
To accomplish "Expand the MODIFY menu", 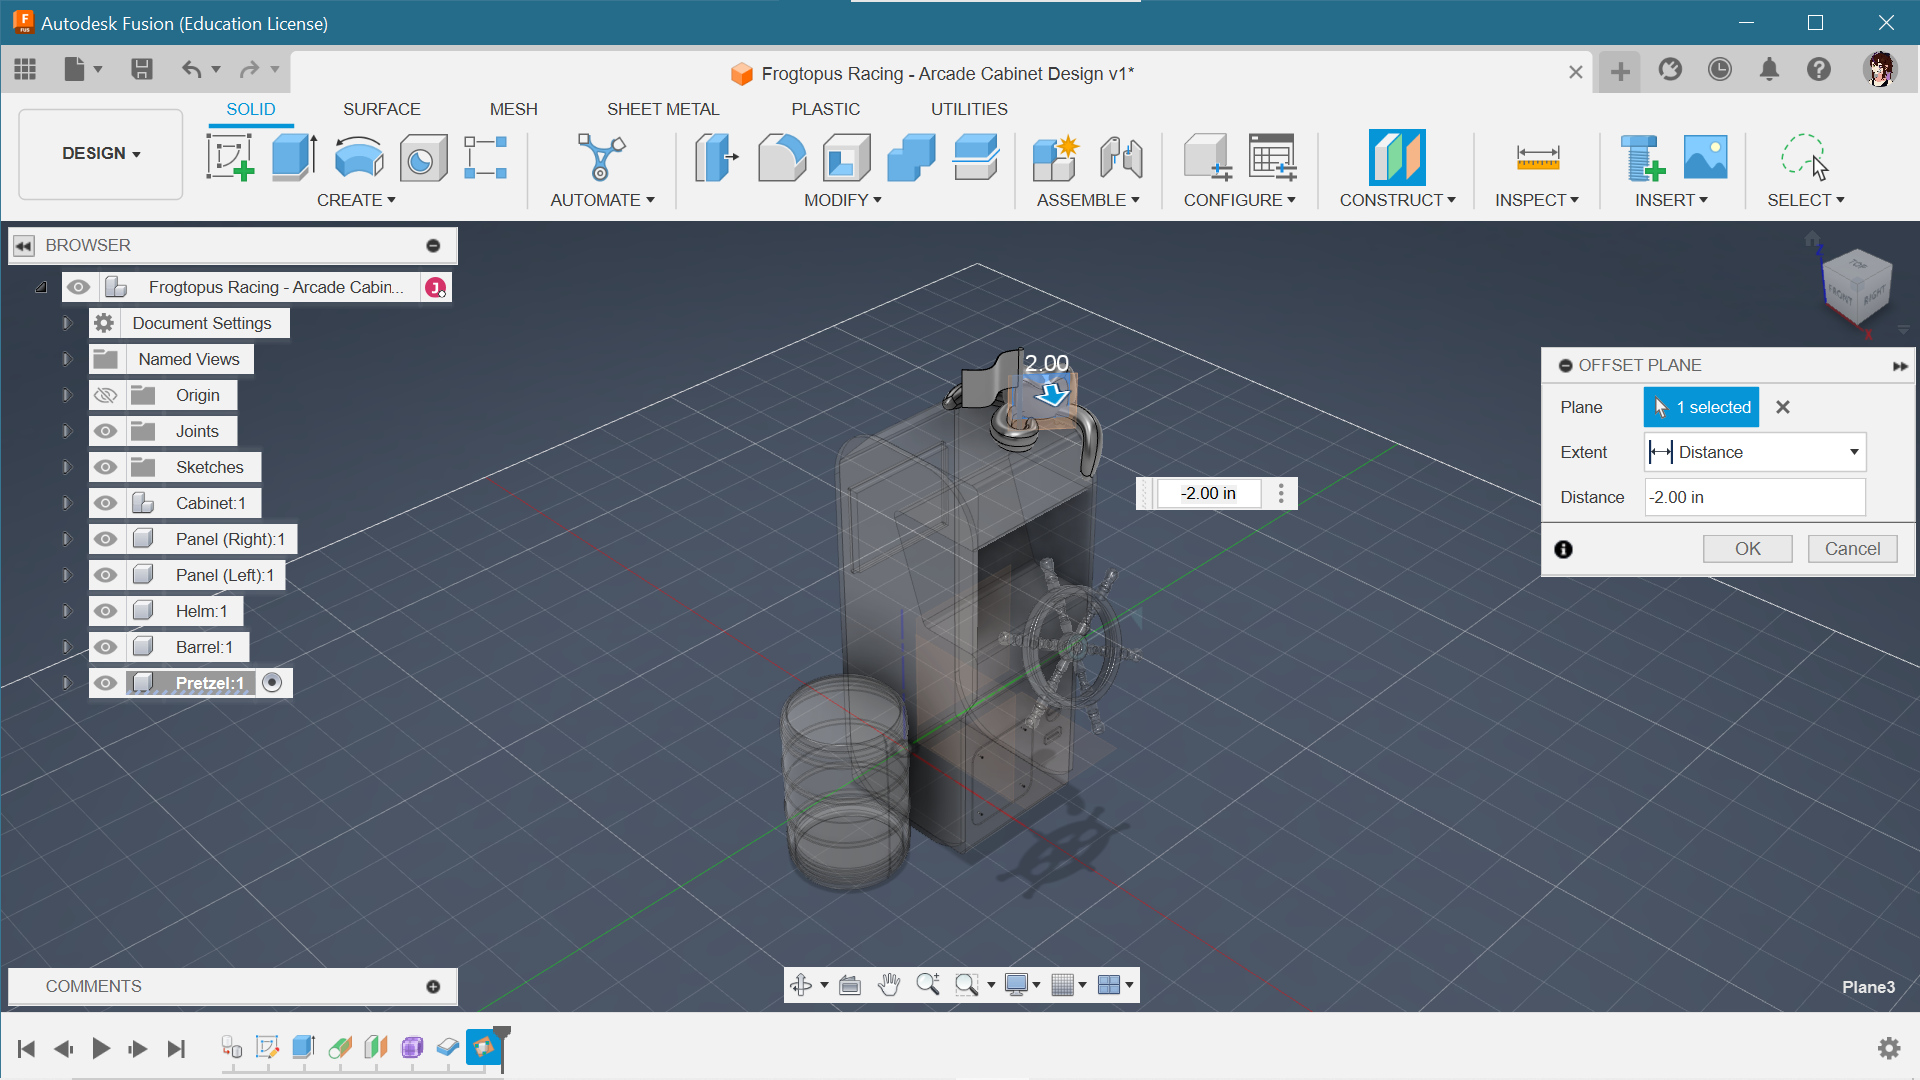I will [x=842, y=200].
